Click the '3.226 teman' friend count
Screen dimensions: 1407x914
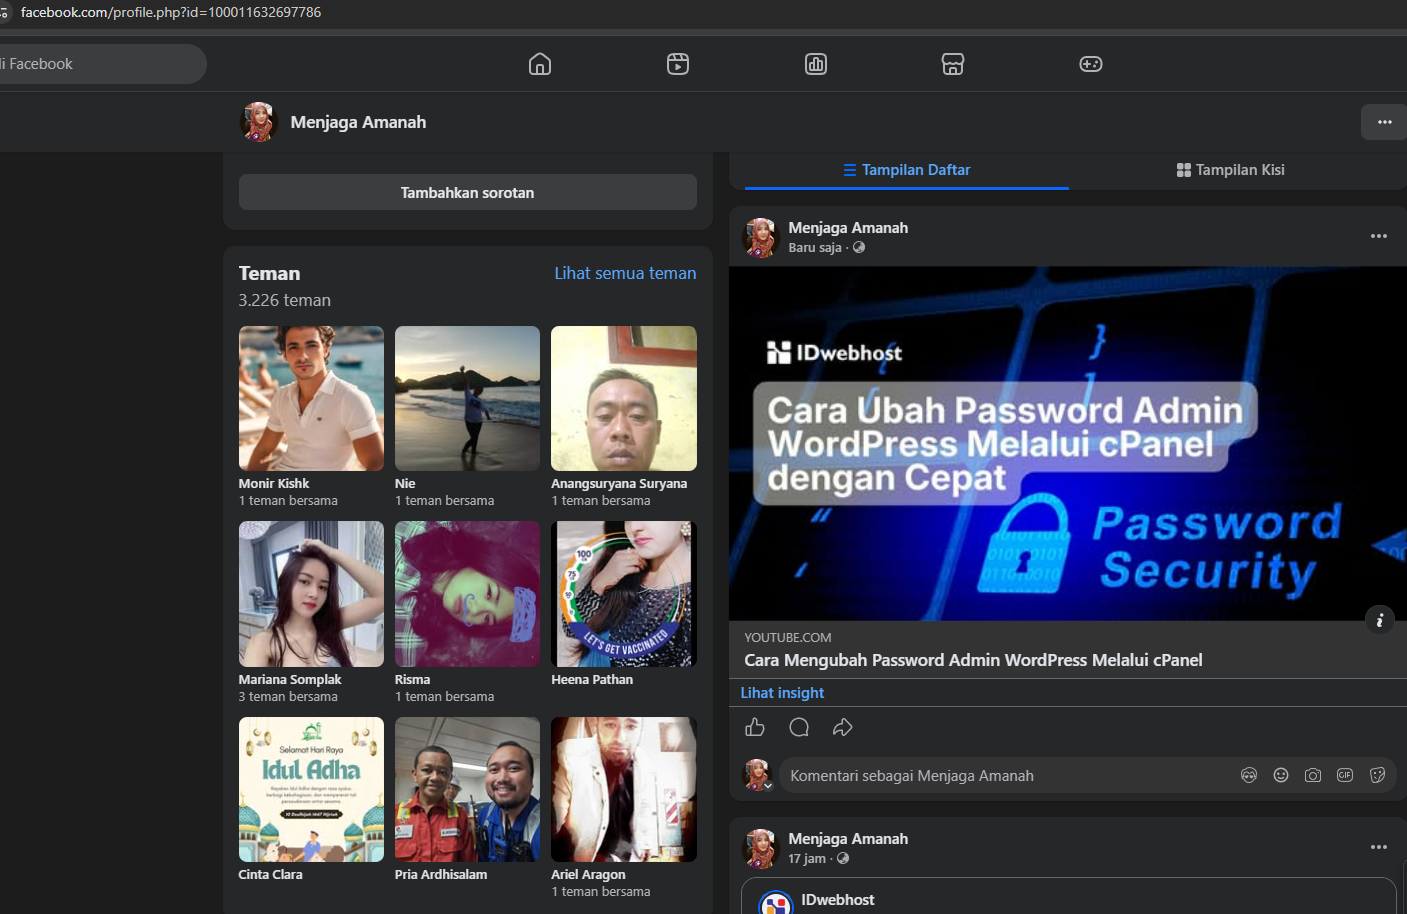click(284, 300)
